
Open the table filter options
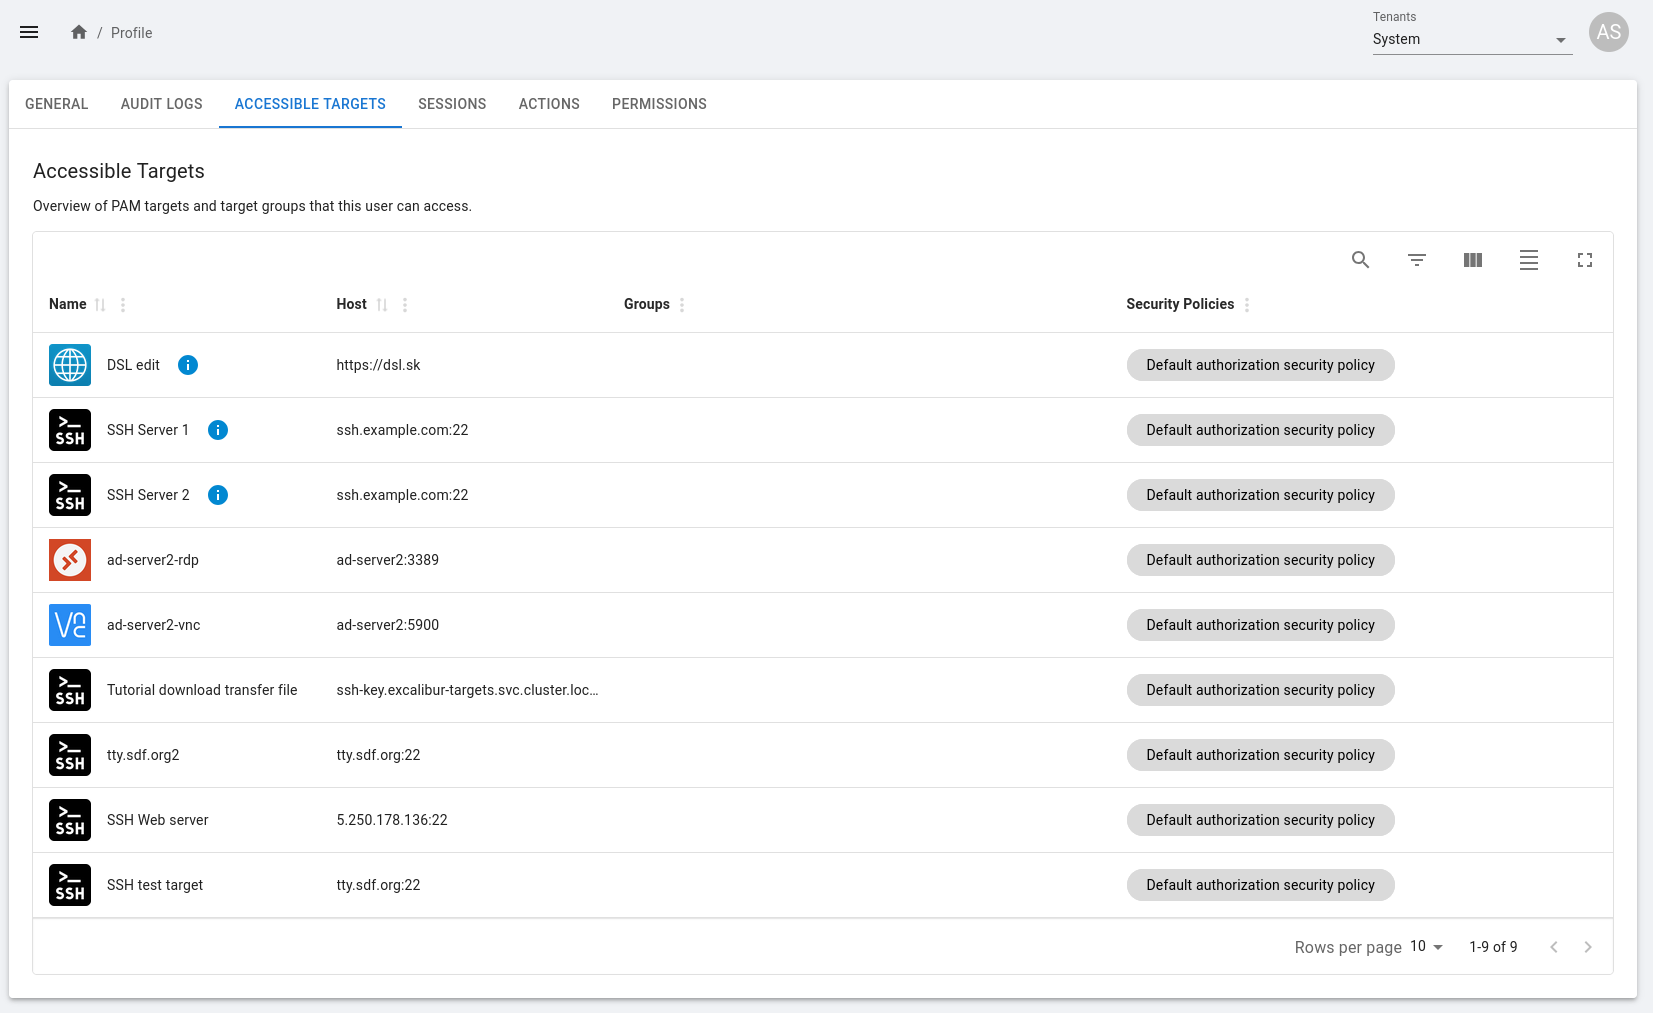pos(1416,260)
